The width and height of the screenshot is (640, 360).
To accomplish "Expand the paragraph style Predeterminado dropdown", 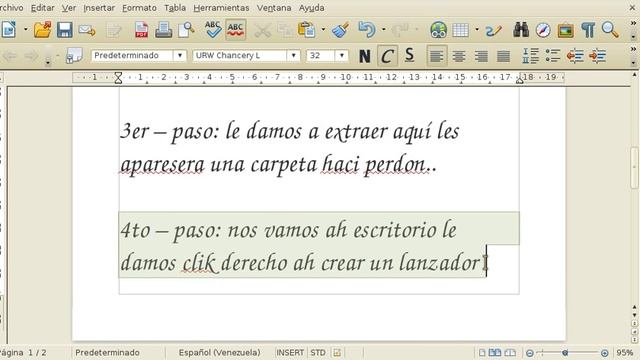I will click(x=180, y=56).
